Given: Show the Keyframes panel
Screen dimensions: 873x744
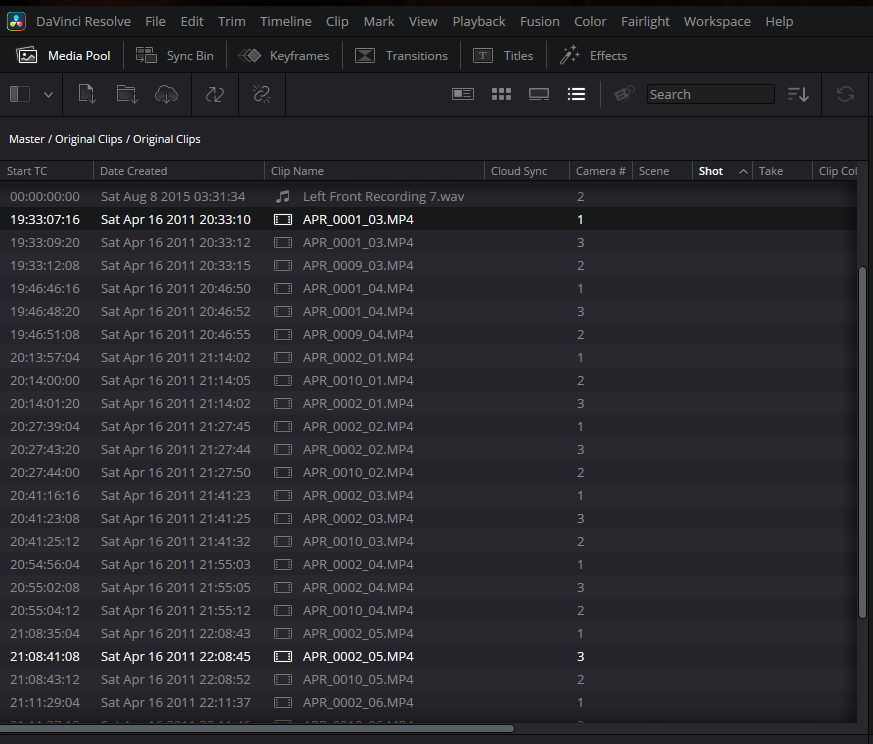Looking at the screenshot, I should point(284,56).
